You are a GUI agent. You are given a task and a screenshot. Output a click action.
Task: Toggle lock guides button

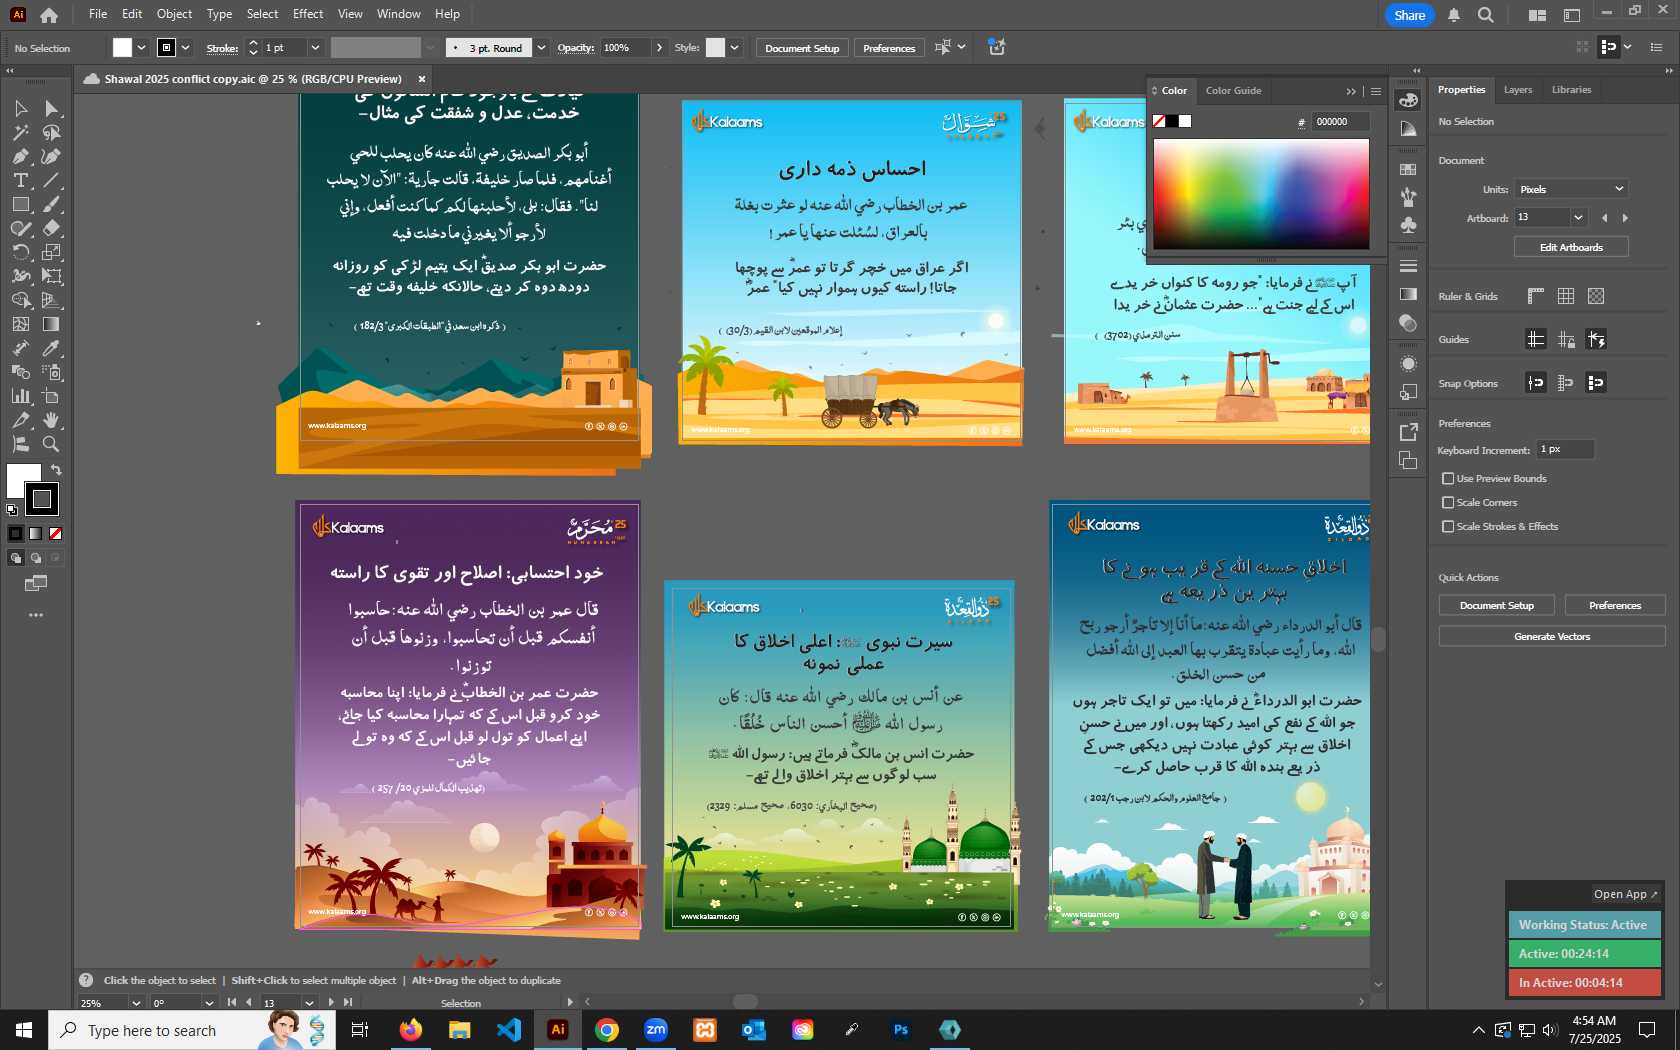click(x=1566, y=339)
